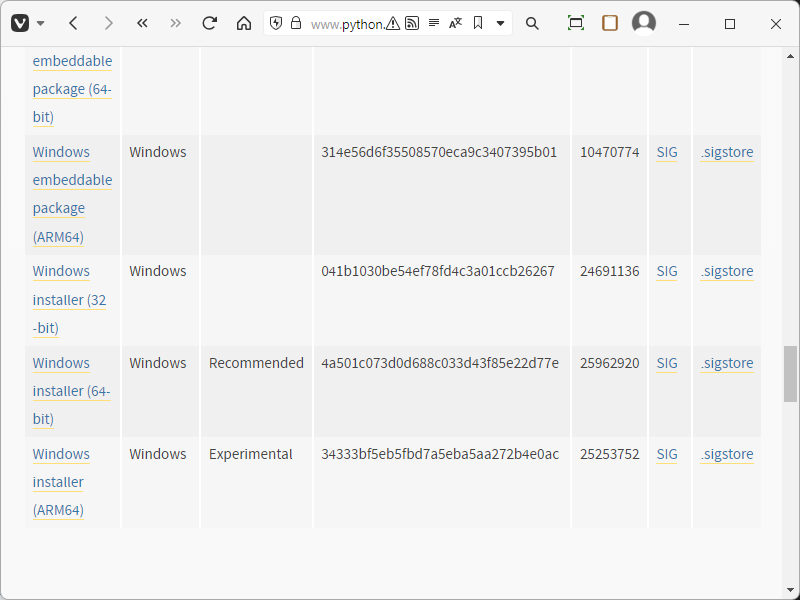Open .sigstore for embeddable package (ARM64)
The image size is (800, 600).
727,152
